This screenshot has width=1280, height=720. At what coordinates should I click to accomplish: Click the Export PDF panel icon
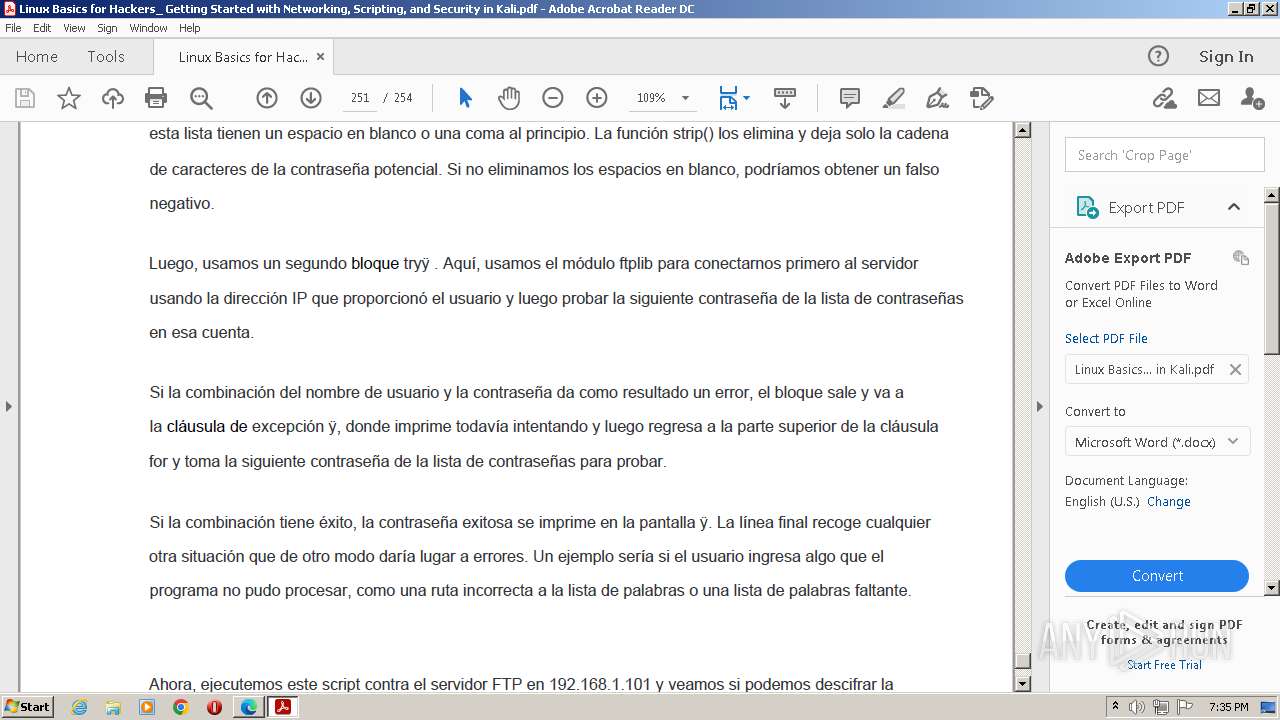[1087, 207]
